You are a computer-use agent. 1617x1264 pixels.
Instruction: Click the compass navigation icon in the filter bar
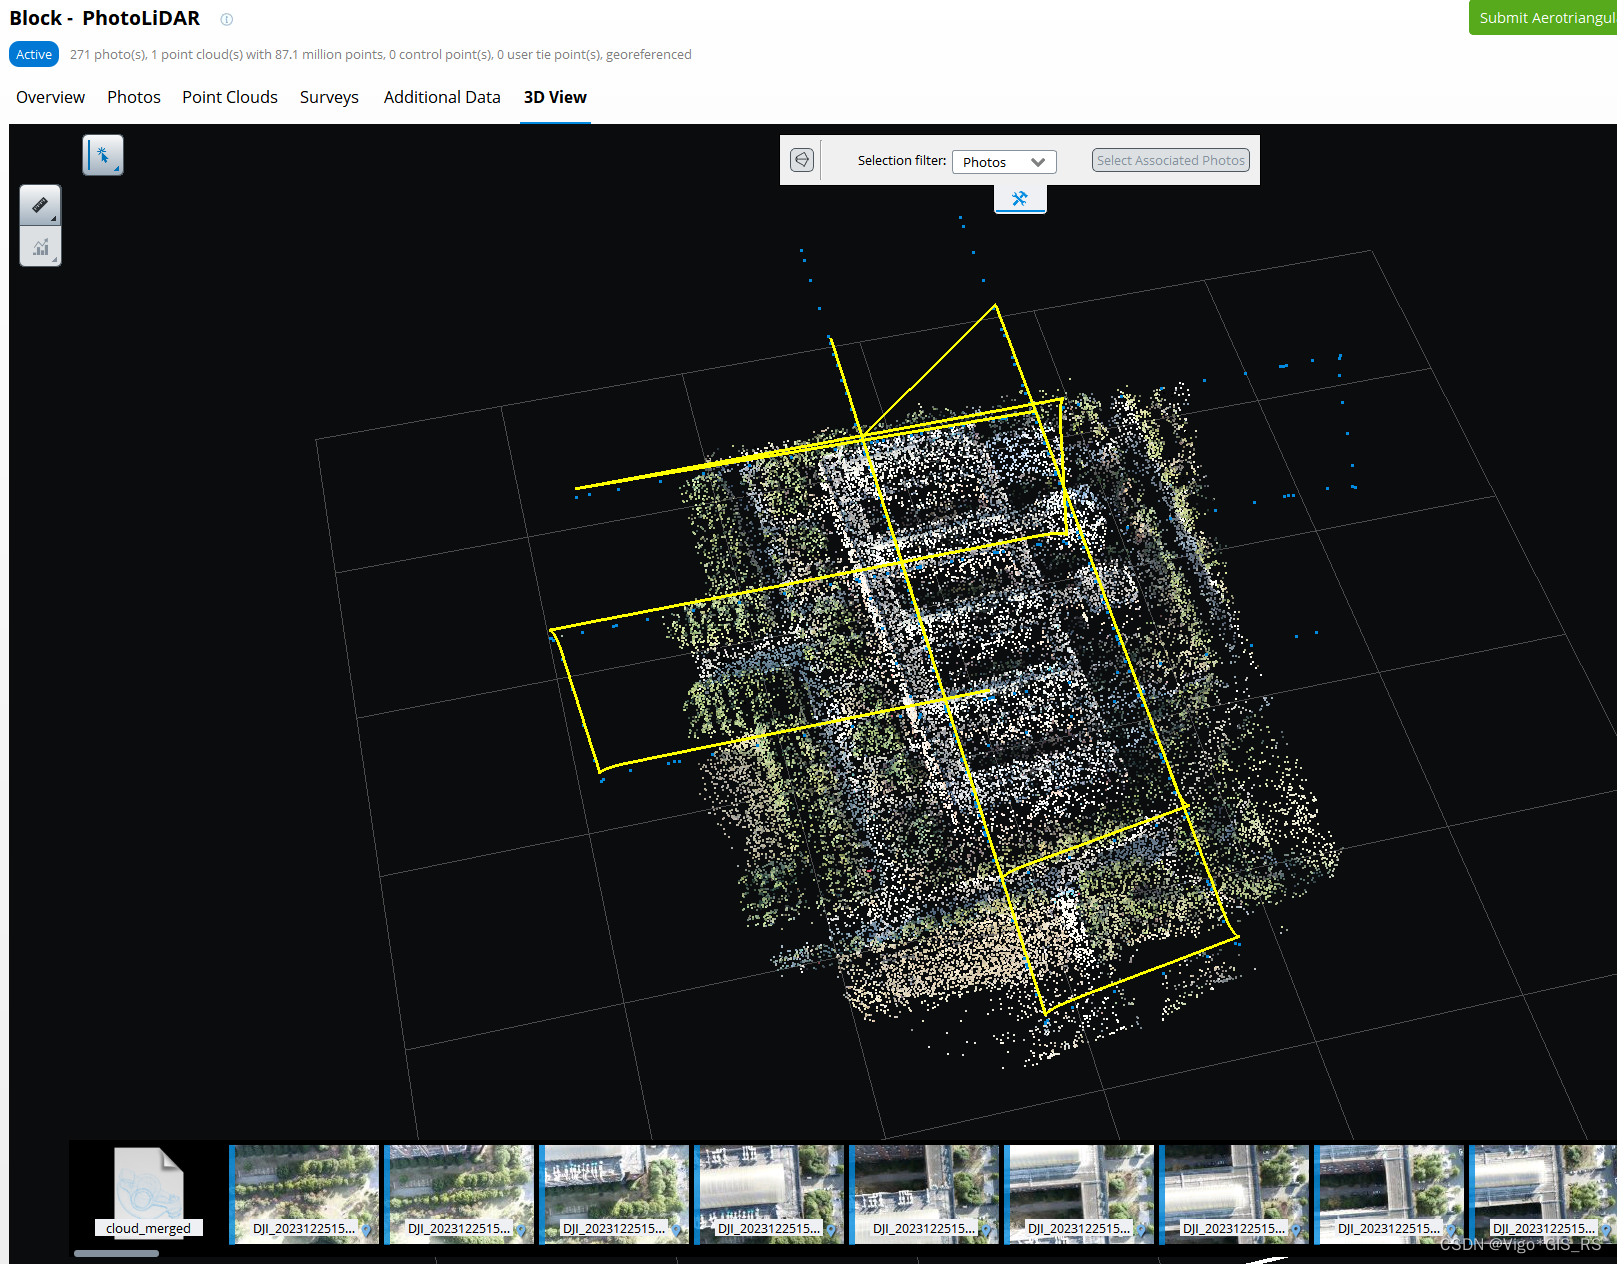pyautogui.click(x=800, y=159)
